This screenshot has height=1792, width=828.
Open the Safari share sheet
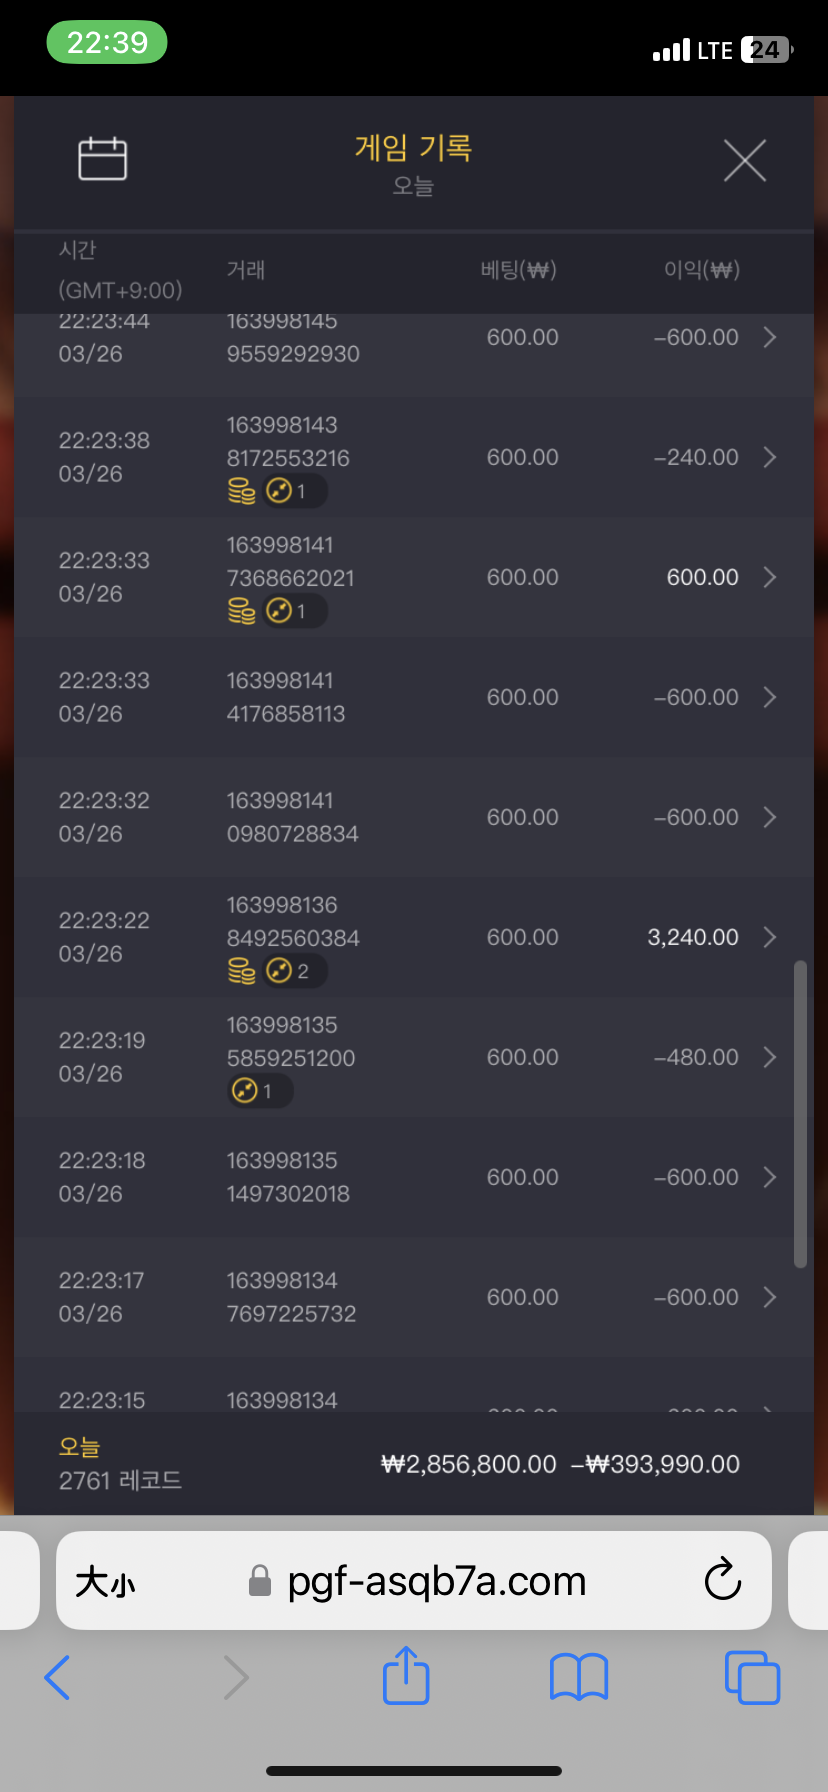click(x=406, y=1675)
